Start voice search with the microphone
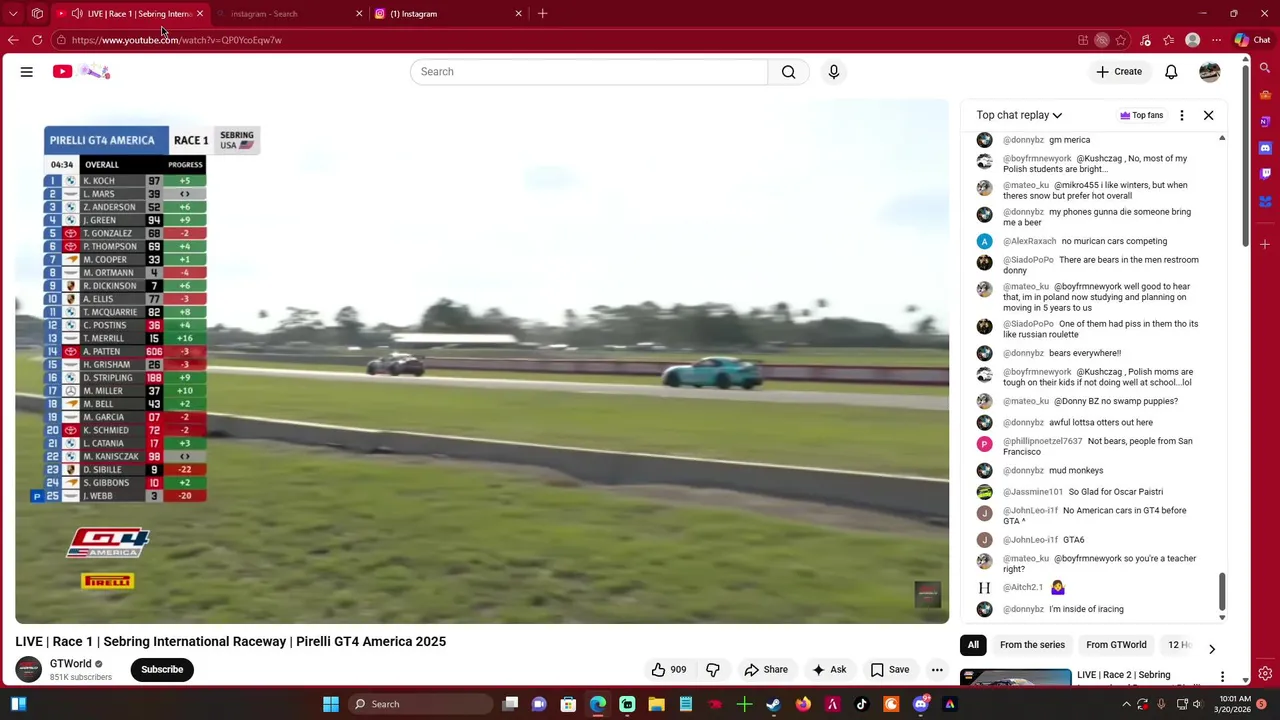Screen dimensions: 1280x720 (x=834, y=72)
